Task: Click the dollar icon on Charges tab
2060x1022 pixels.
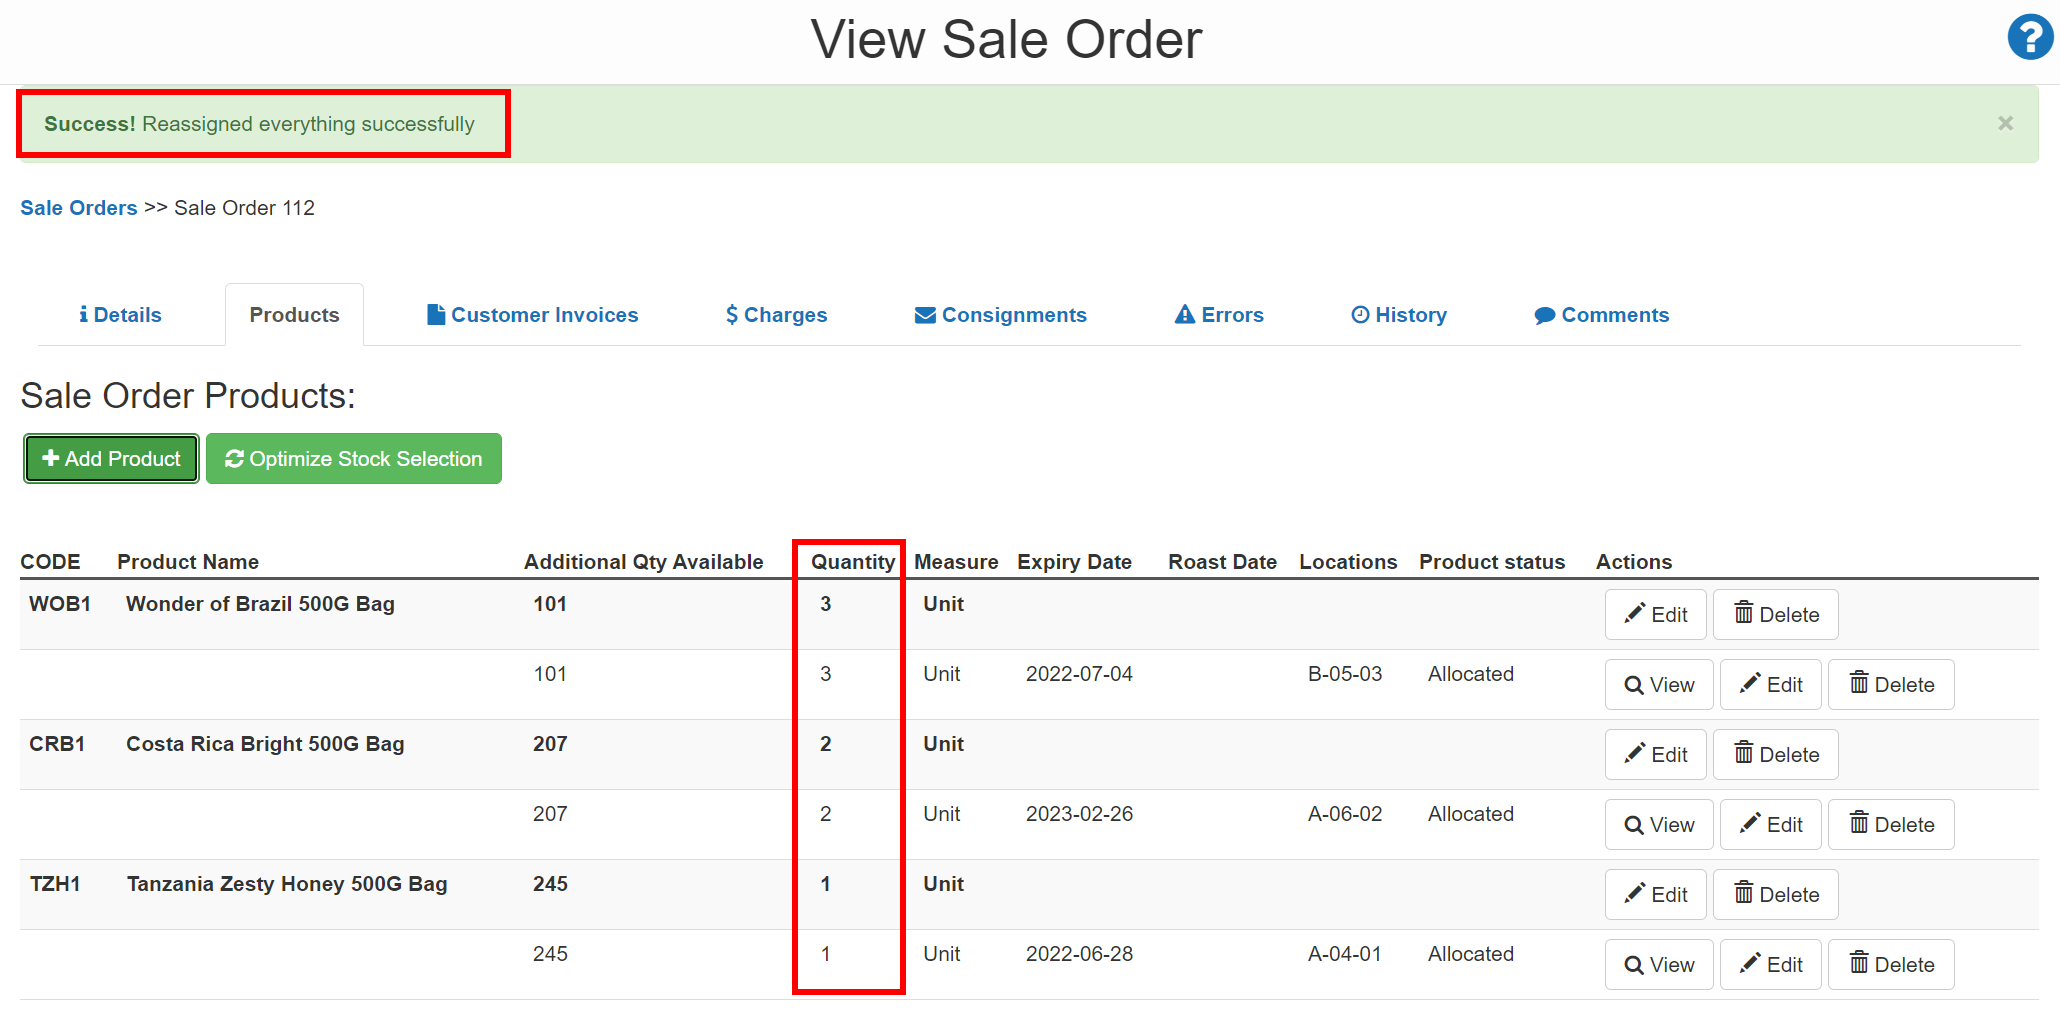Action: pyautogui.click(x=731, y=314)
